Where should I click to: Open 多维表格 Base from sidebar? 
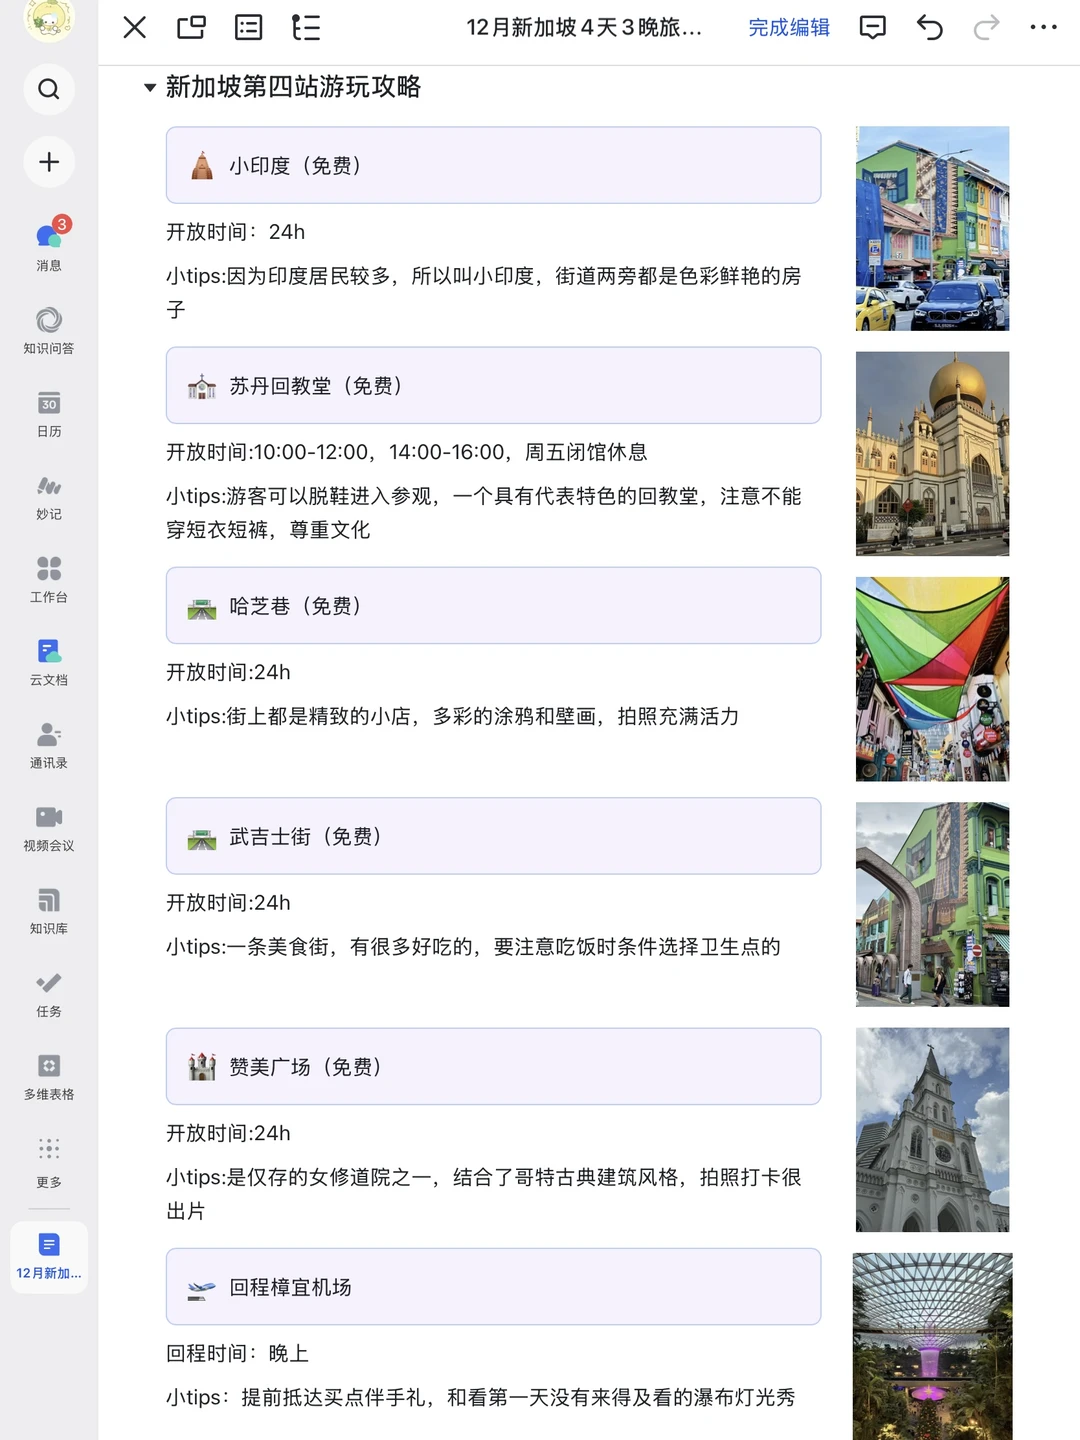pyautogui.click(x=48, y=1077)
